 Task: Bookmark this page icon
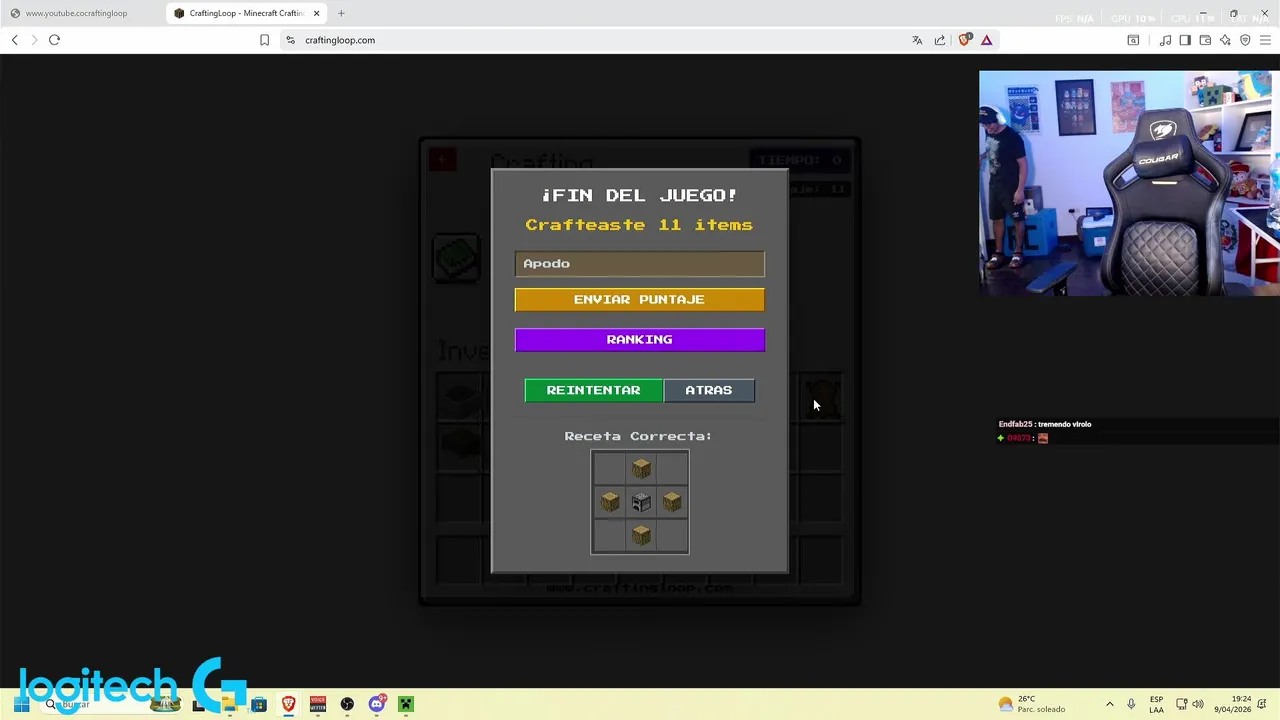264,40
